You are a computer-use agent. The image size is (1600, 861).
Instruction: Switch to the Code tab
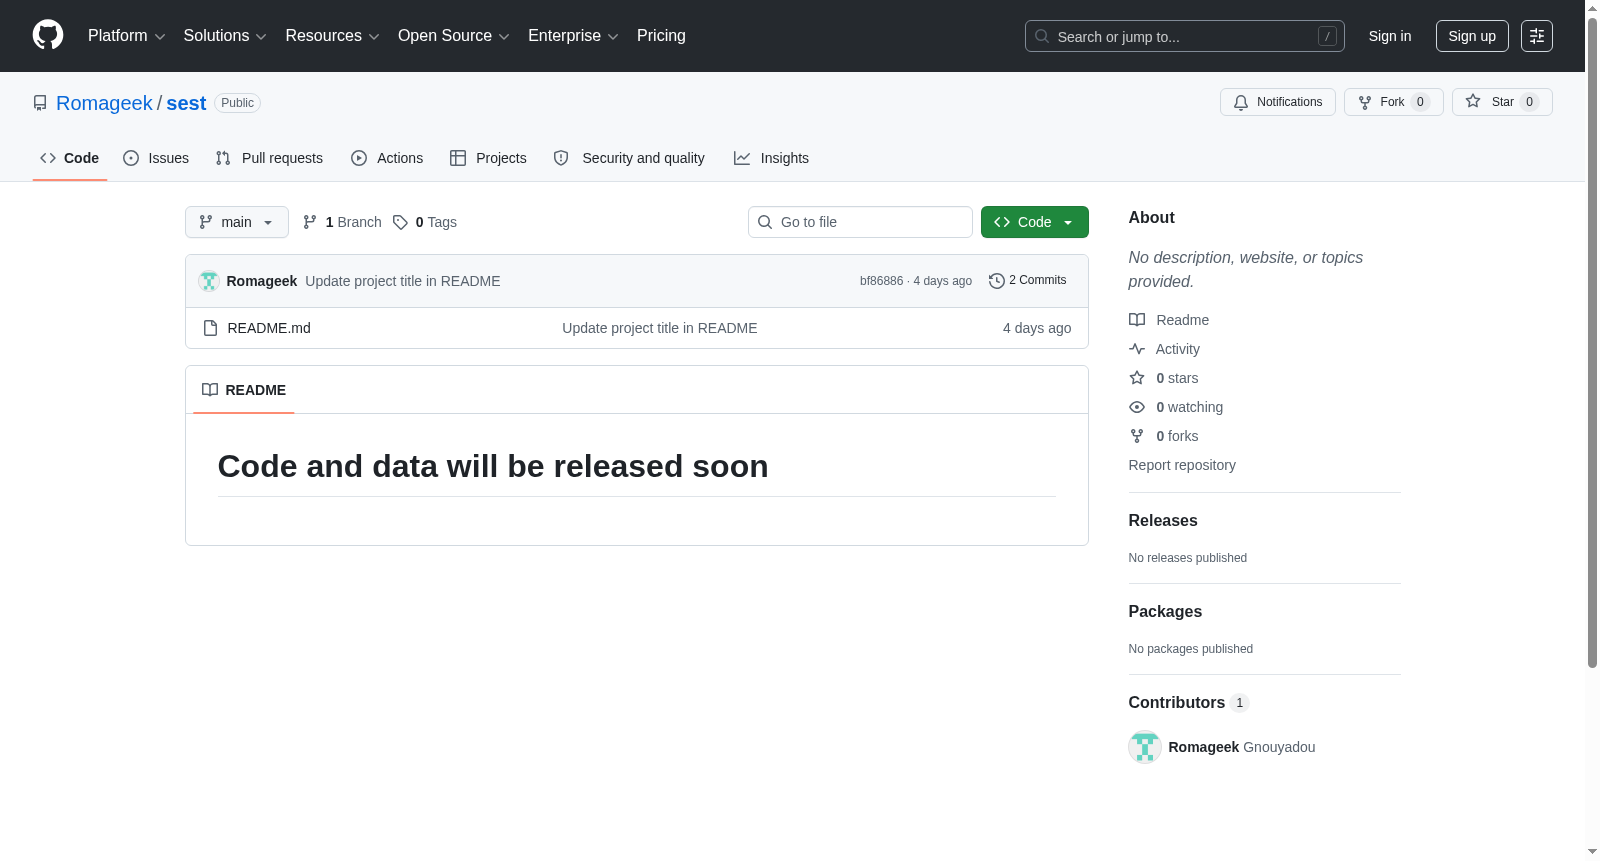tap(69, 158)
